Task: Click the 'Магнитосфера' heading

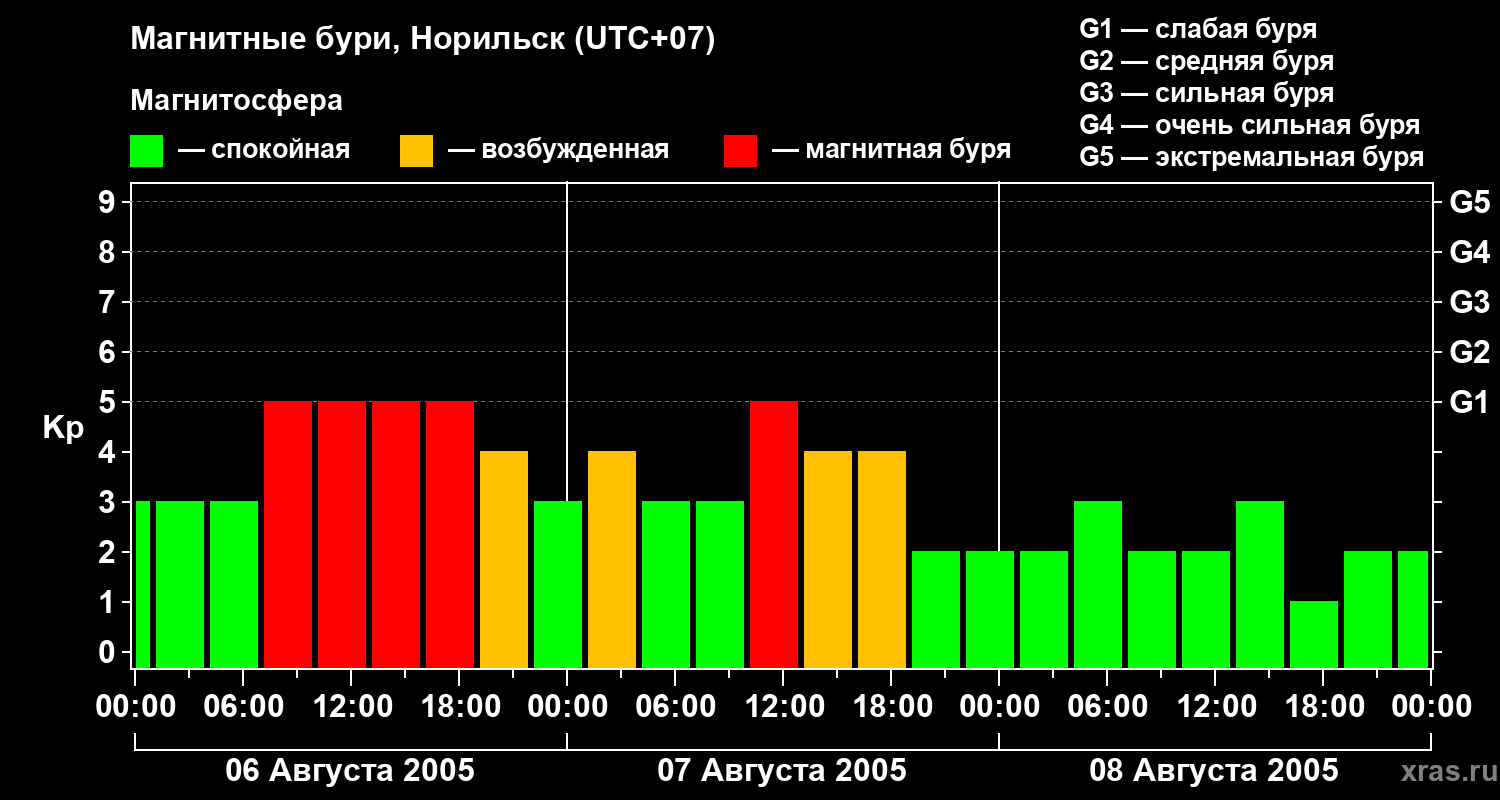Action: point(236,101)
